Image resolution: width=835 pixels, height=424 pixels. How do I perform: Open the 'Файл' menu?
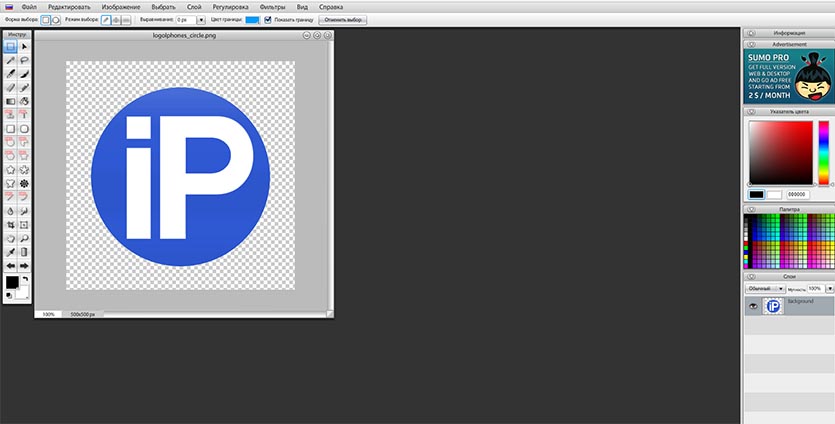point(29,7)
